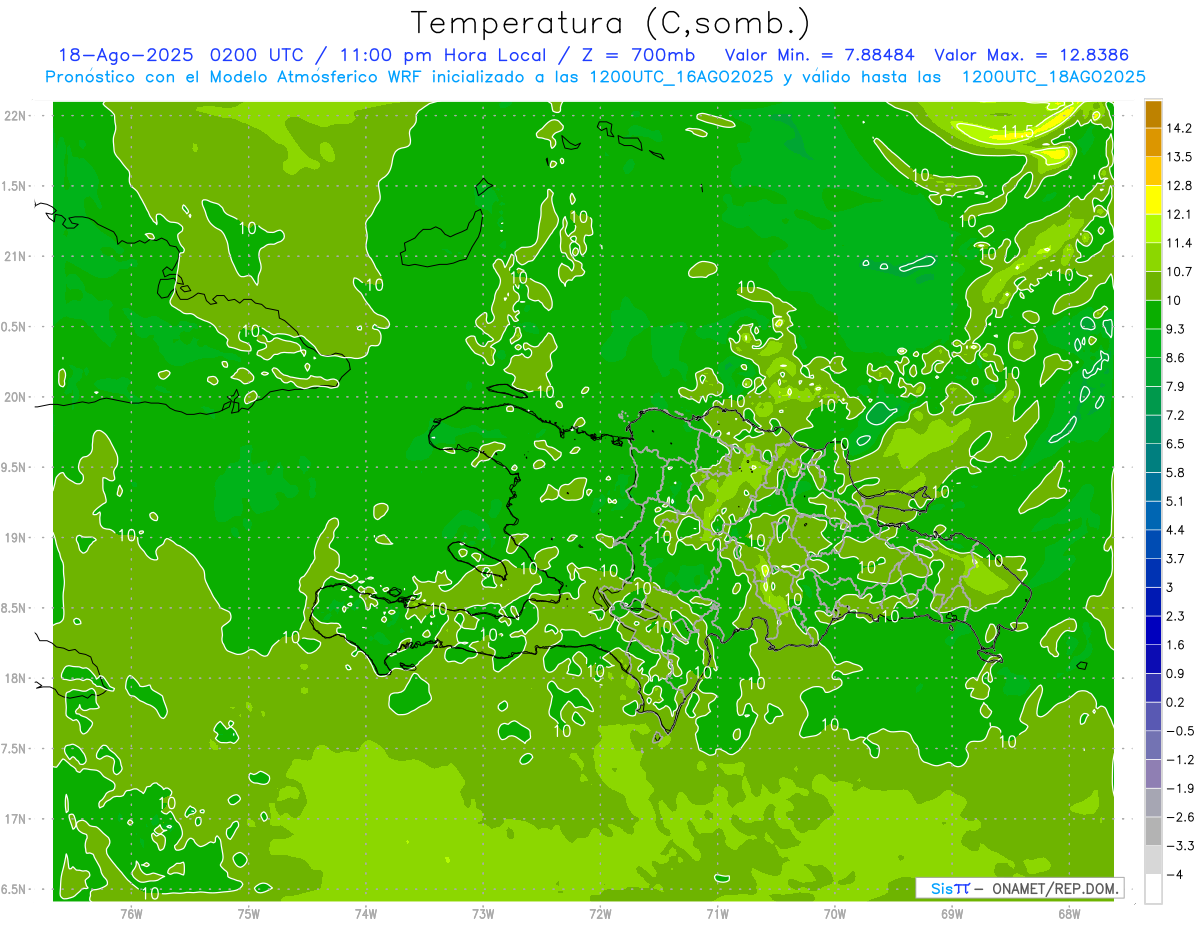Screen dimensions: 1200x927
Task: Click the "13.5" color scale label
Action: coord(1179,157)
